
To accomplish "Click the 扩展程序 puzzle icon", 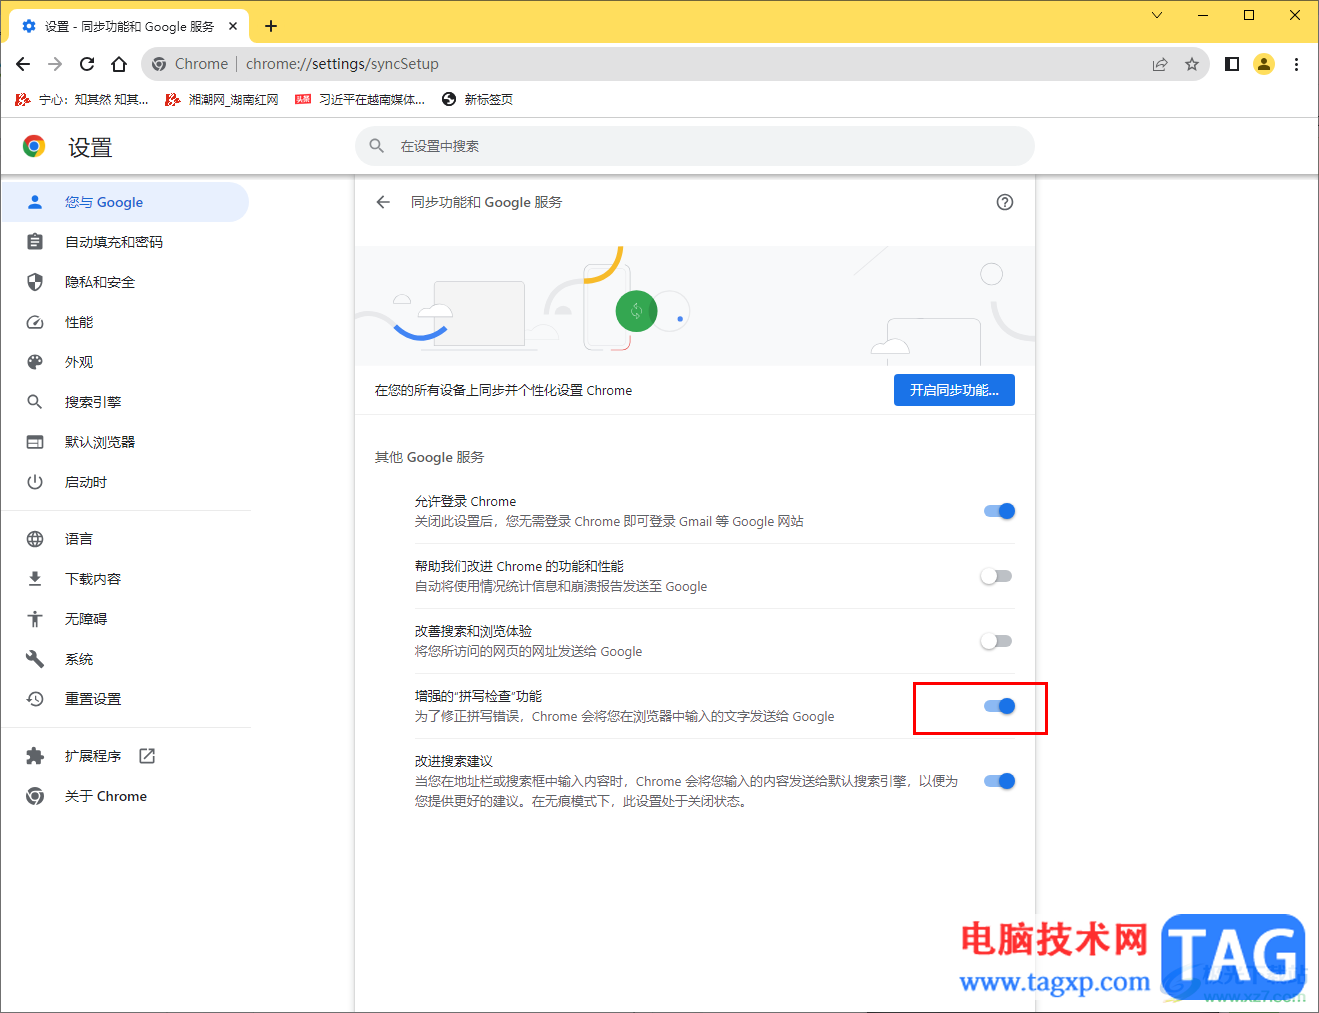I will click(35, 756).
